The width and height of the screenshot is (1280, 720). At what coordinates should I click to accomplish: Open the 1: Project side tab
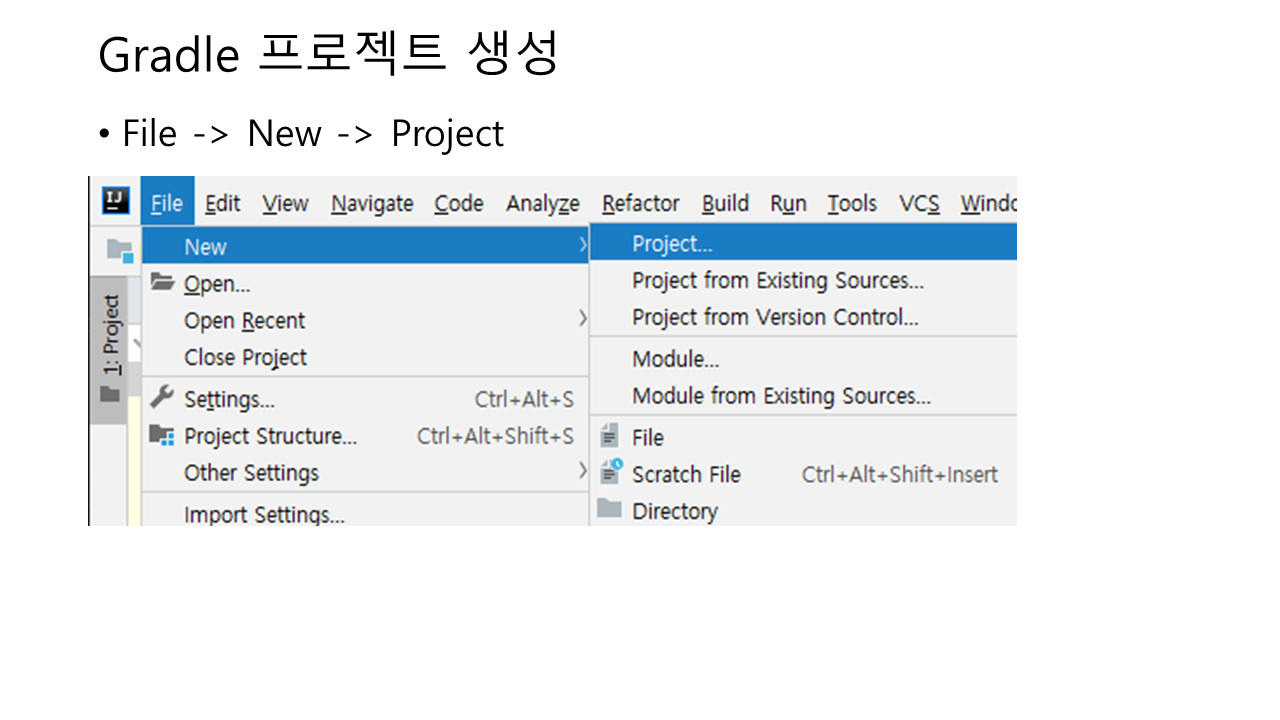point(111,335)
